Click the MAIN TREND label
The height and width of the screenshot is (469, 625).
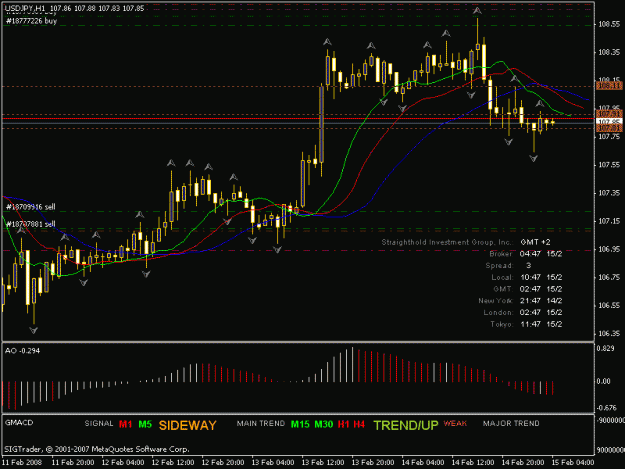pos(261,424)
